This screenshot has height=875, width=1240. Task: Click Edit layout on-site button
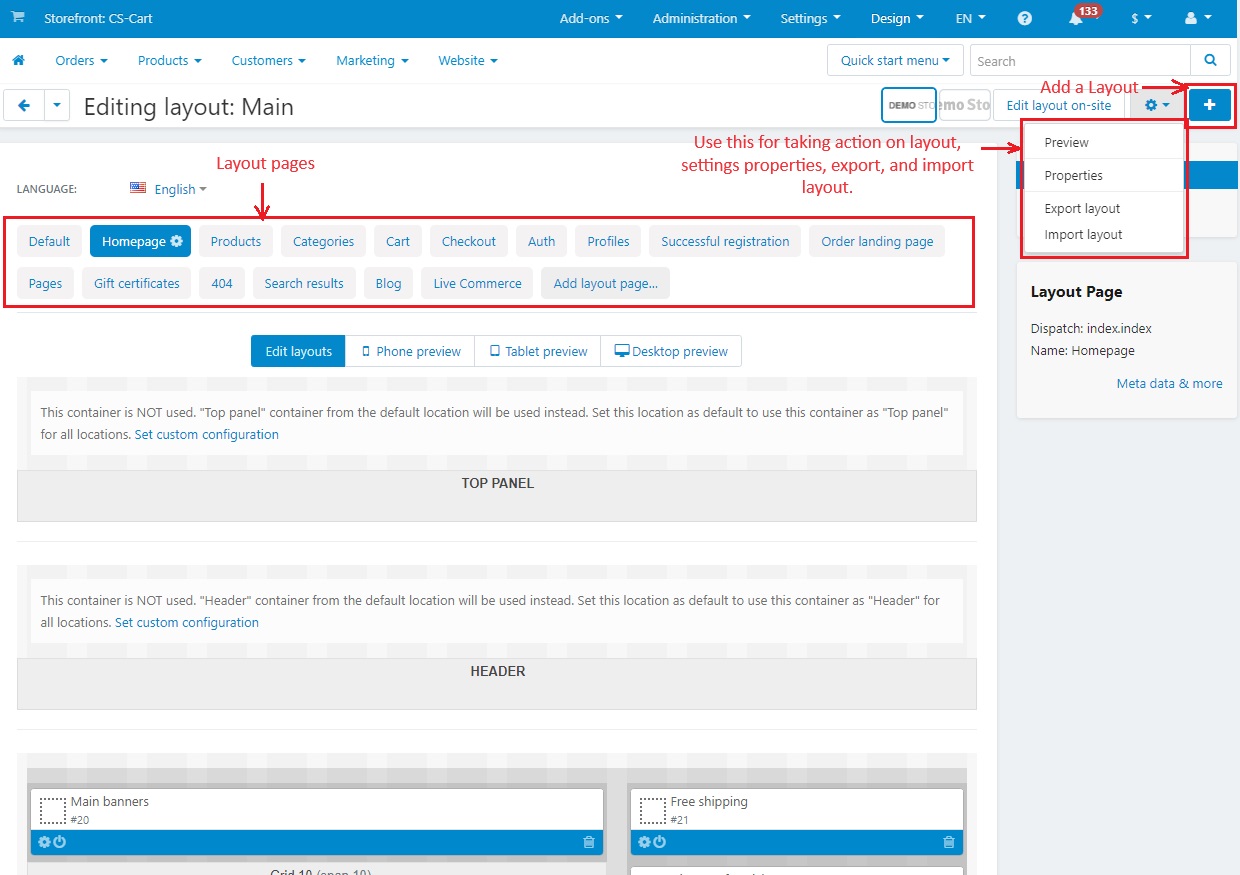(1059, 105)
